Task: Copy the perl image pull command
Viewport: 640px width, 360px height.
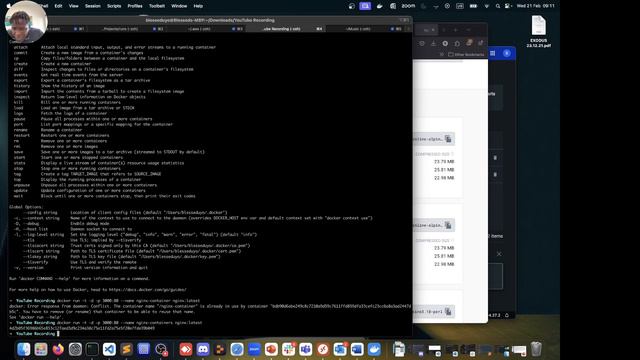Action: [448, 312]
